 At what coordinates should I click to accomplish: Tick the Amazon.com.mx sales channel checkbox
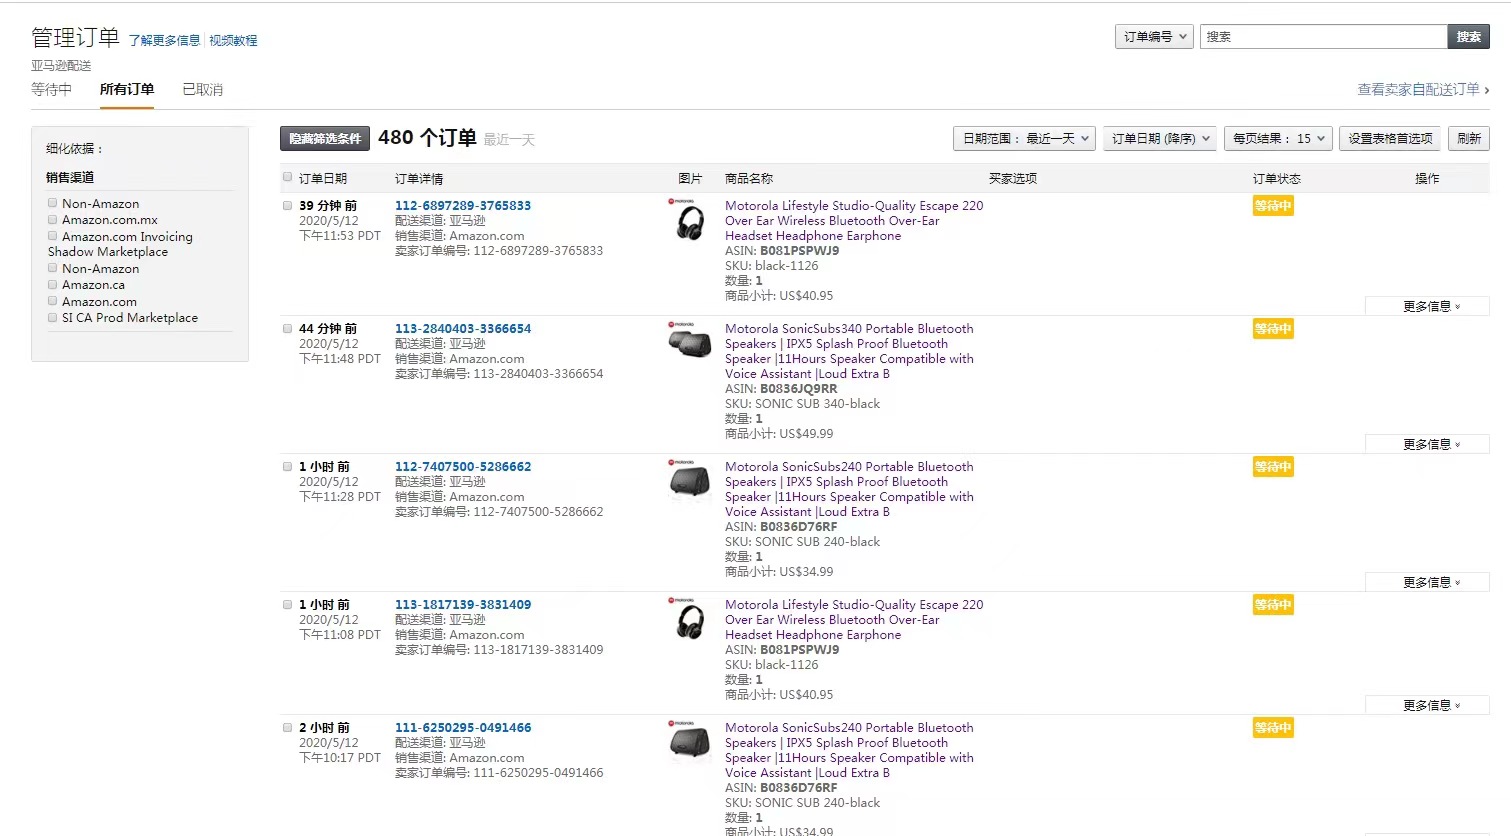click(52, 219)
